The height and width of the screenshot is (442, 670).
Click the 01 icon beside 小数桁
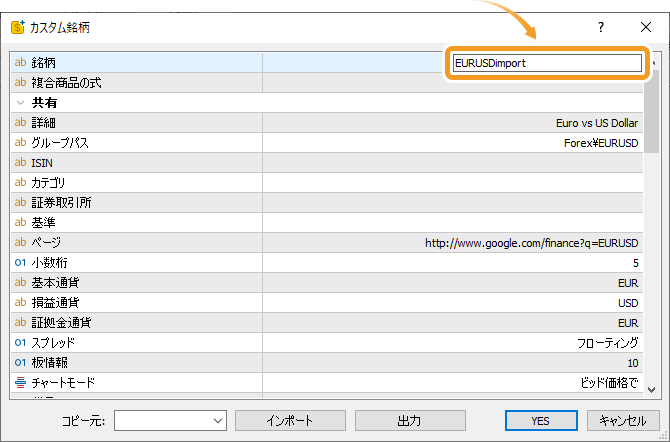tap(21, 262)
